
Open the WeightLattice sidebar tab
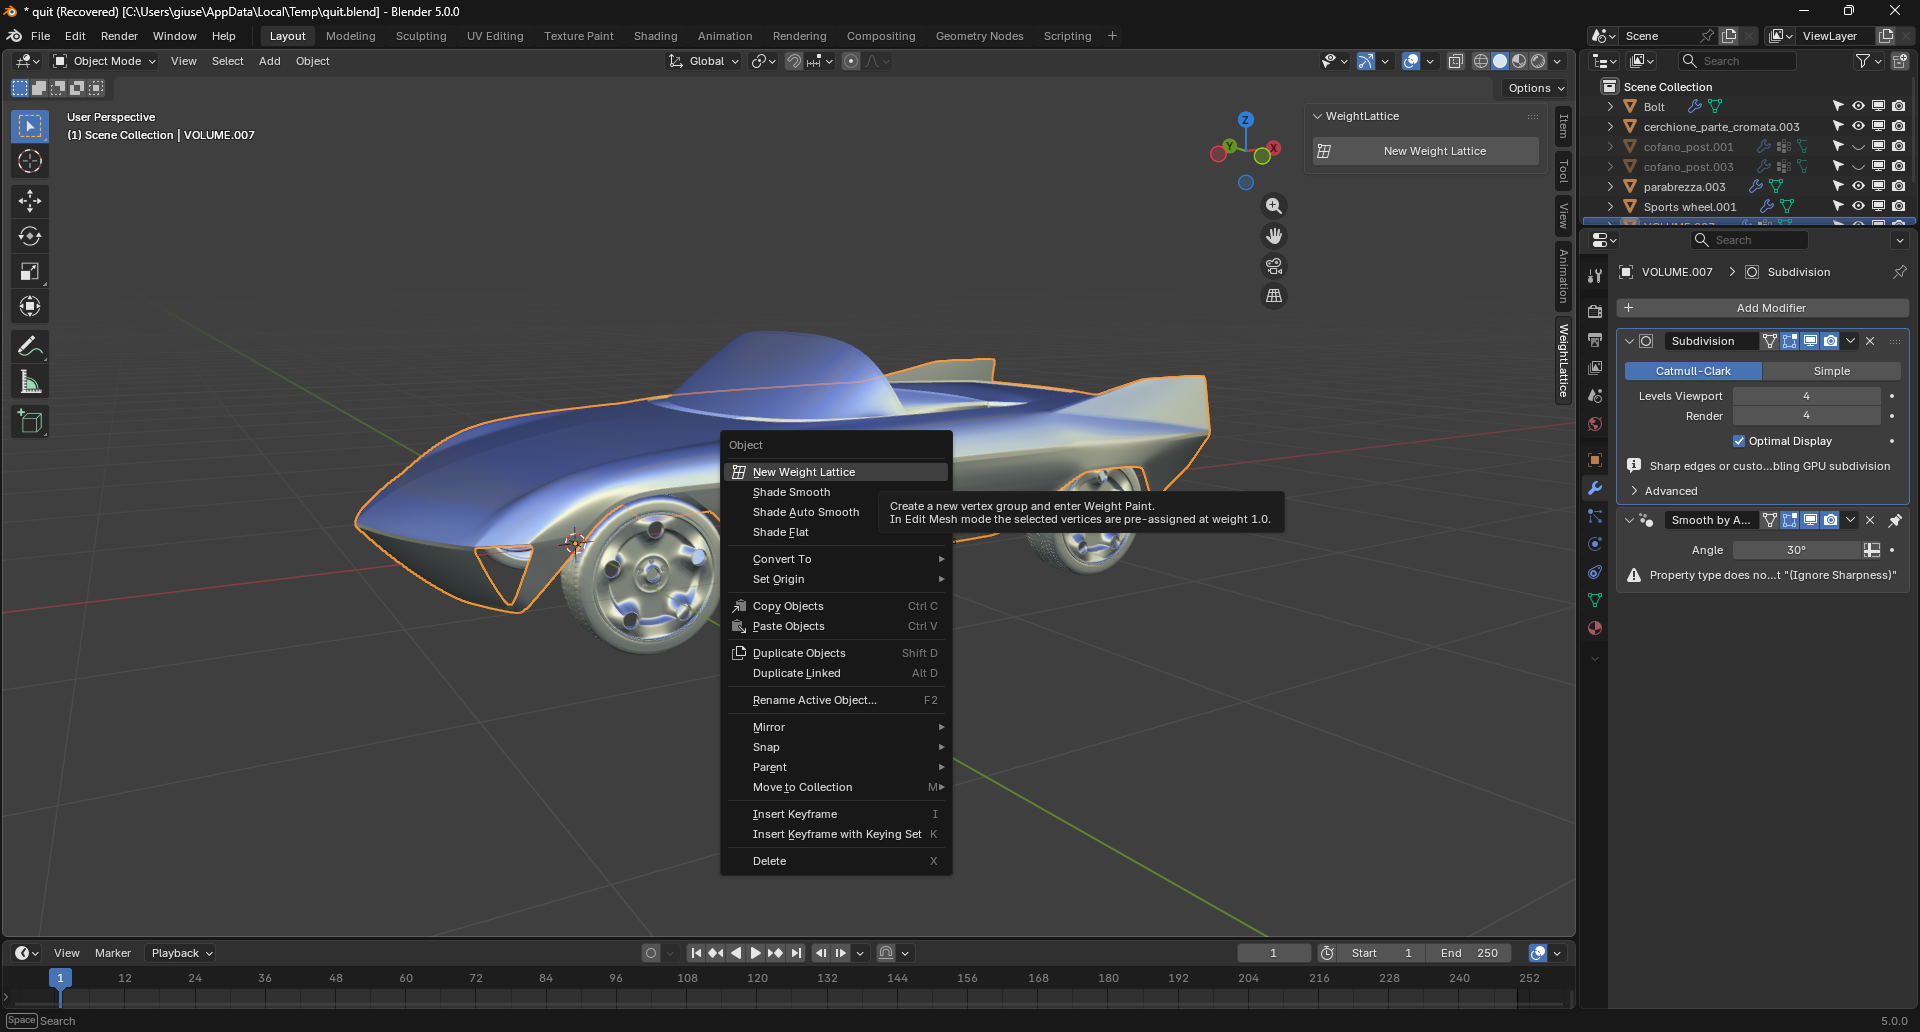(1564, 360)
